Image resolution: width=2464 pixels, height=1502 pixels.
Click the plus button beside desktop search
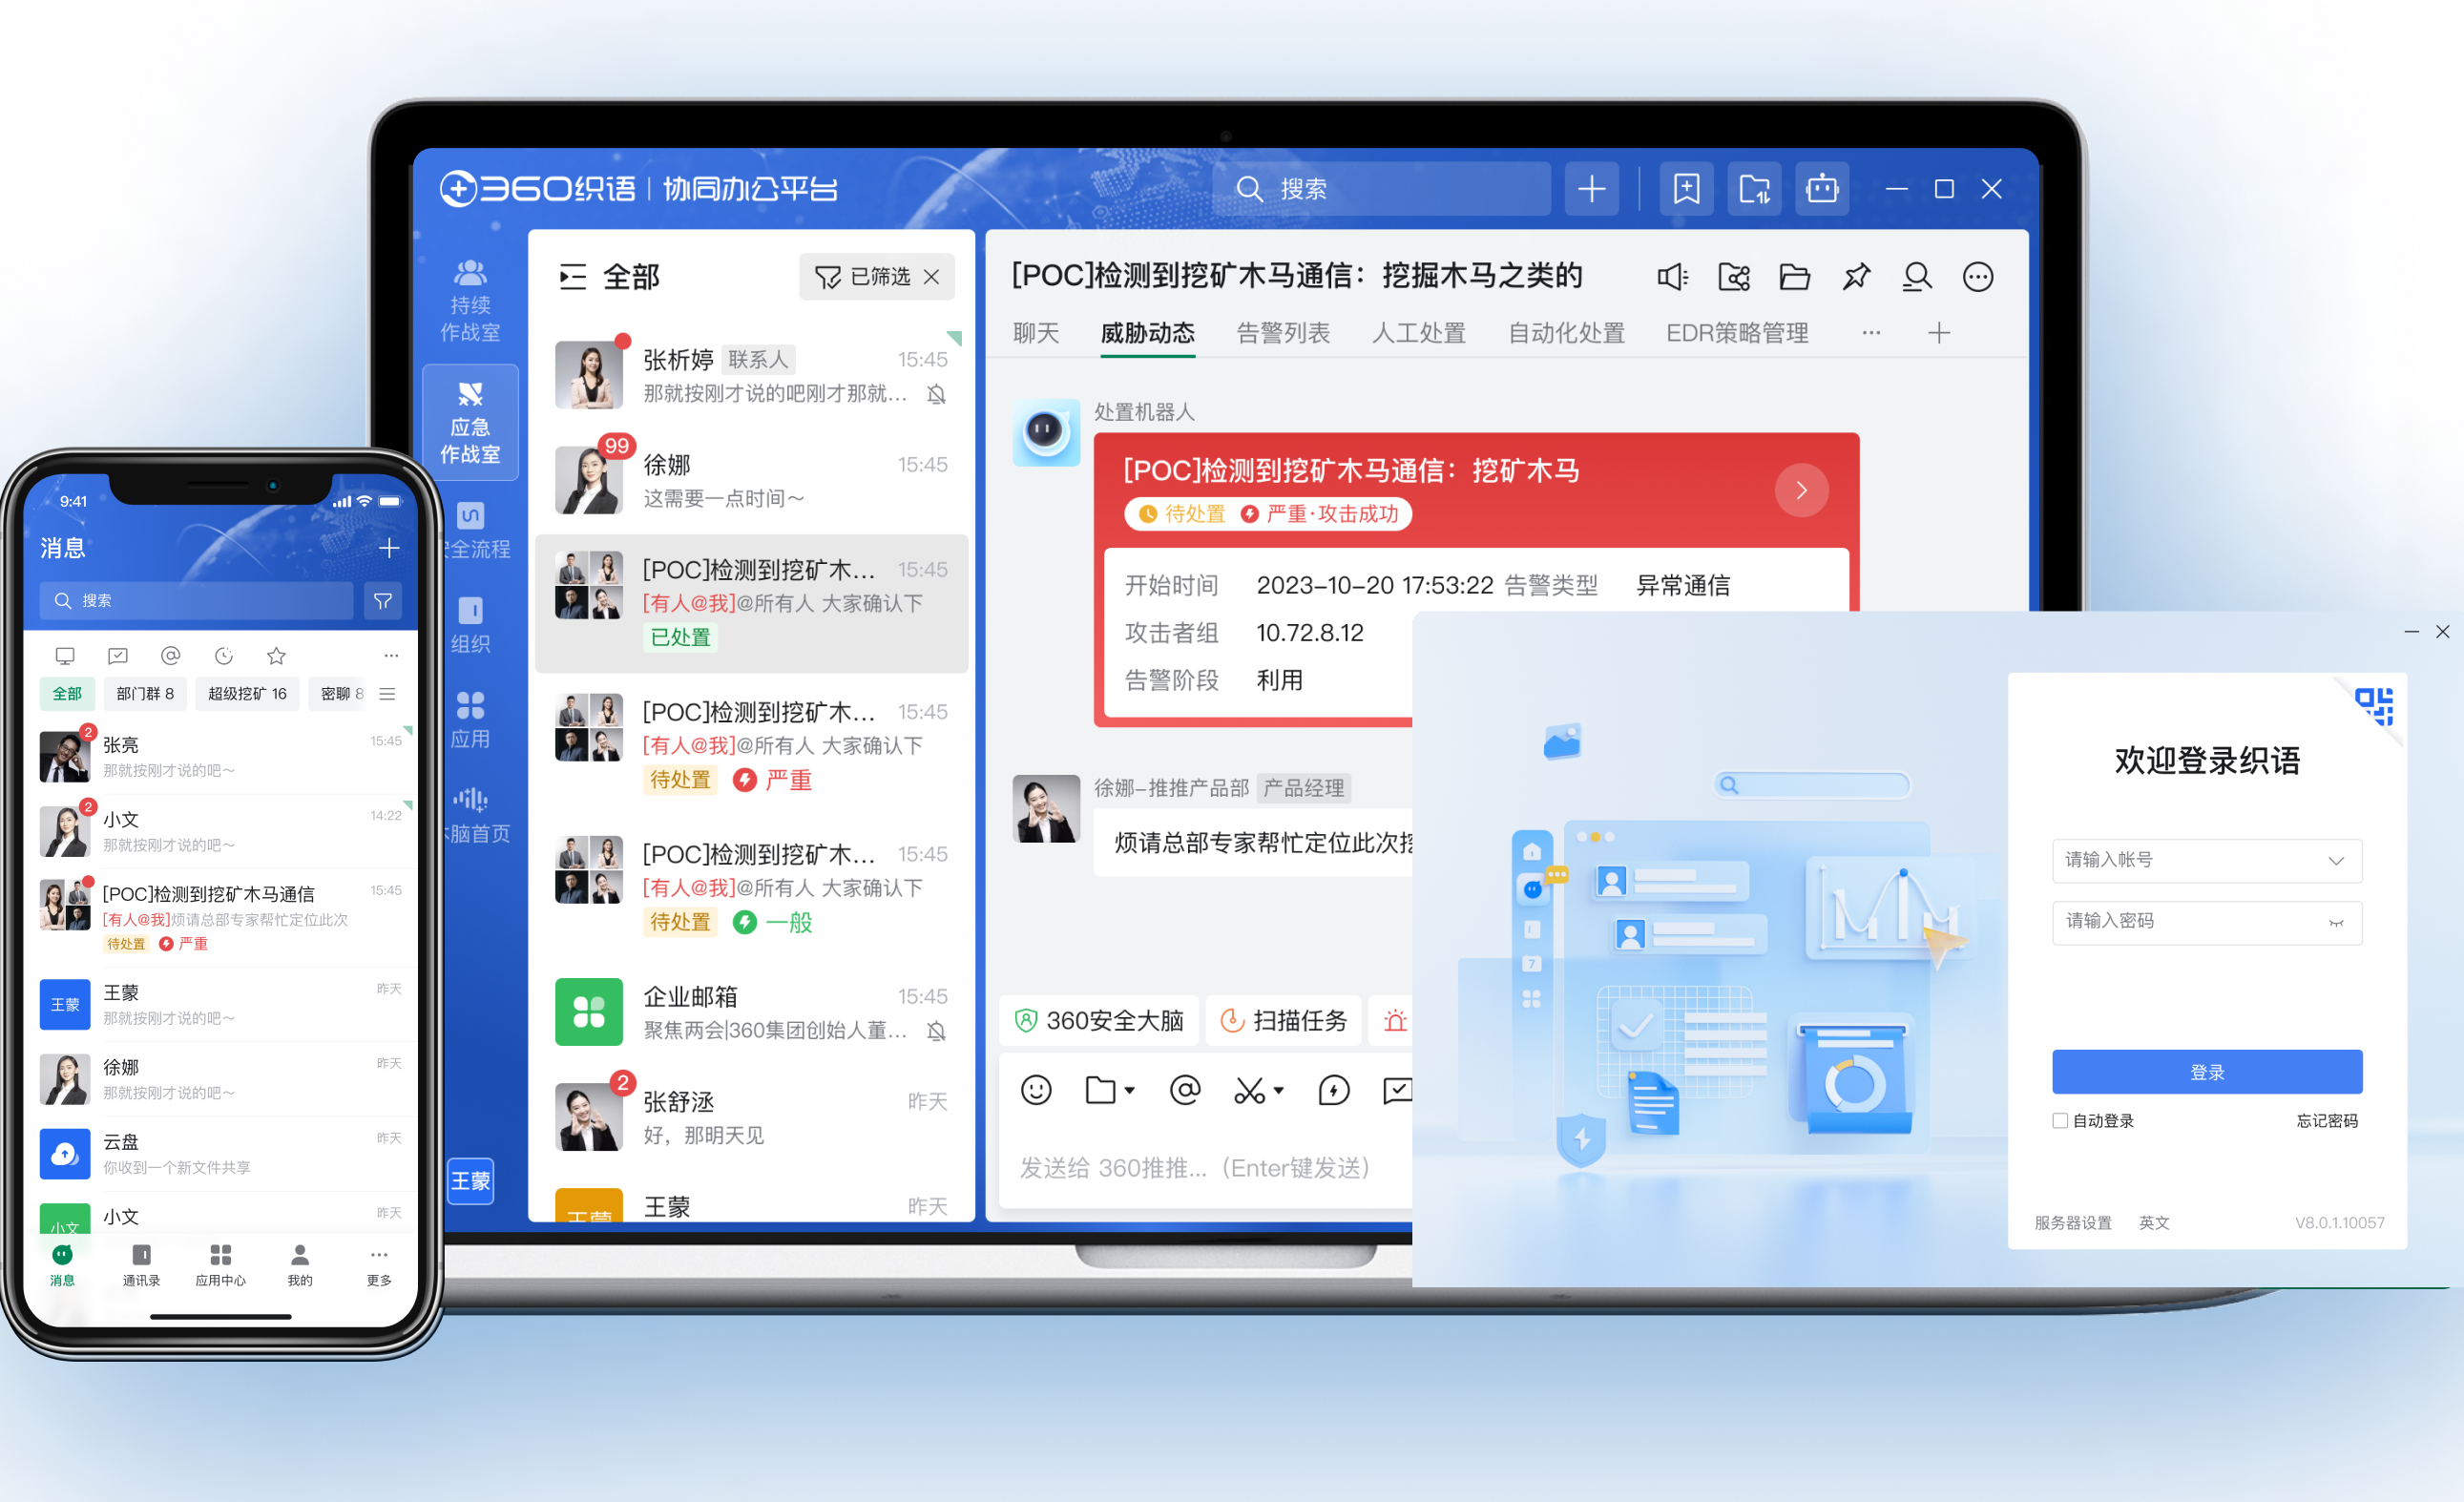(1591, 189)
